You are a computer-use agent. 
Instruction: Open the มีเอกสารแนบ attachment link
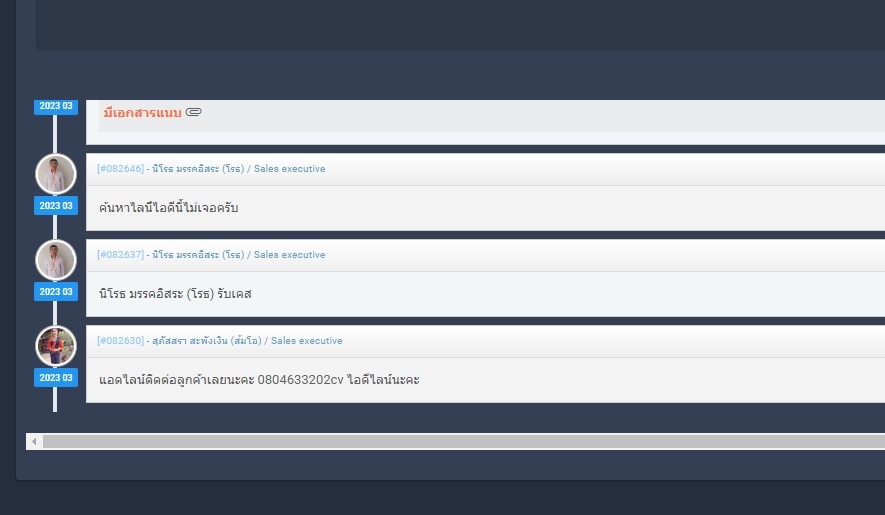pyautogui.click(x=142, y=112)
